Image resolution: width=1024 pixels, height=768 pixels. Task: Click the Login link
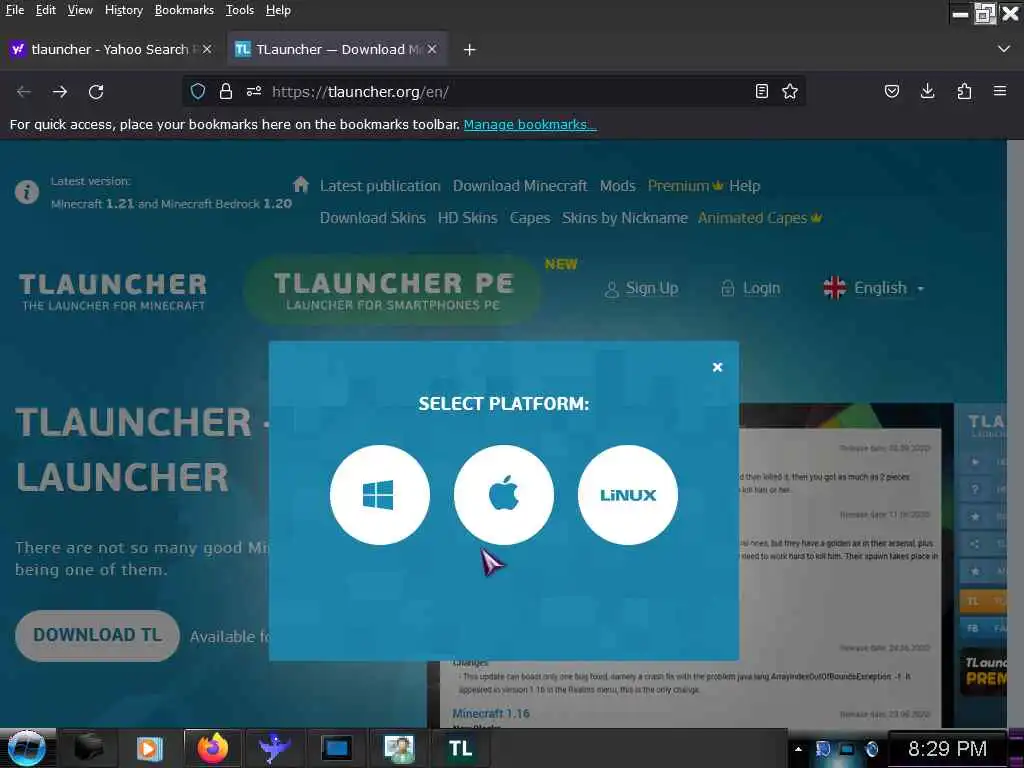point(751,288)
